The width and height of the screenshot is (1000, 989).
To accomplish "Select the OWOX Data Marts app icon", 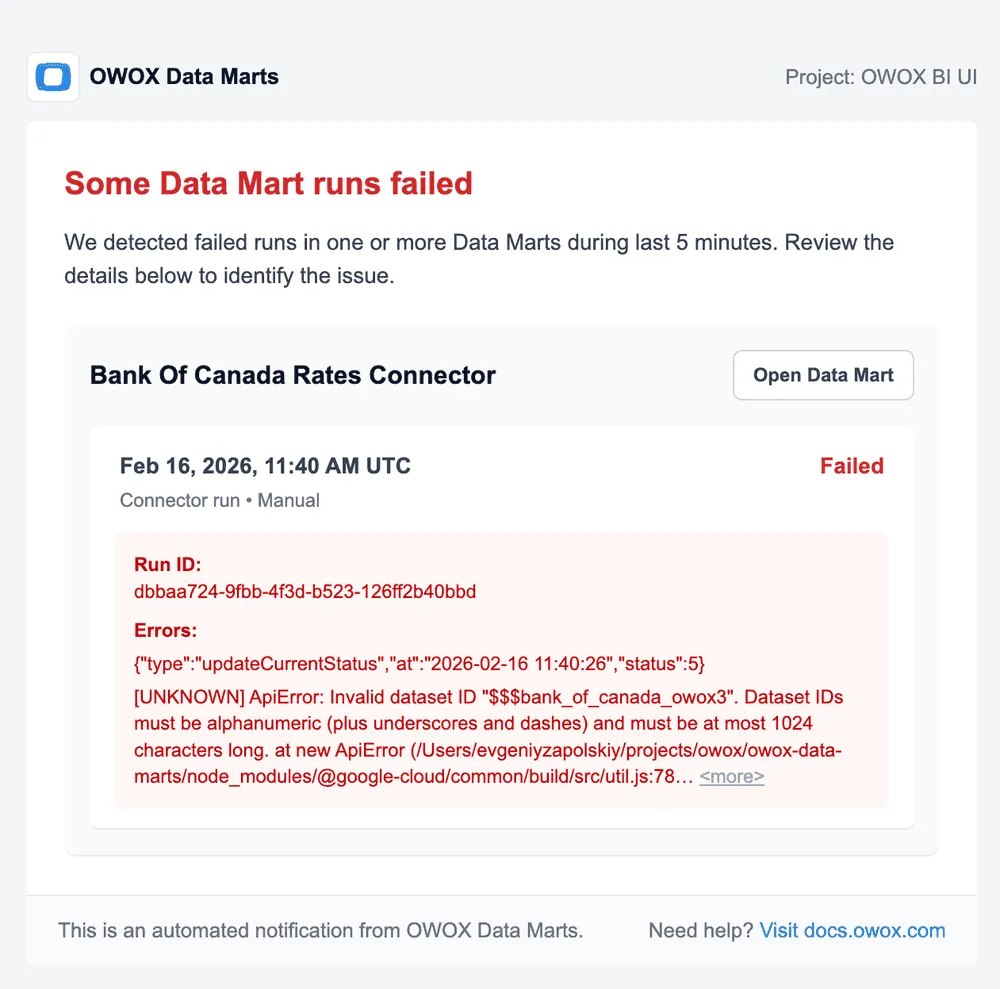I will [x=52, y=76].
